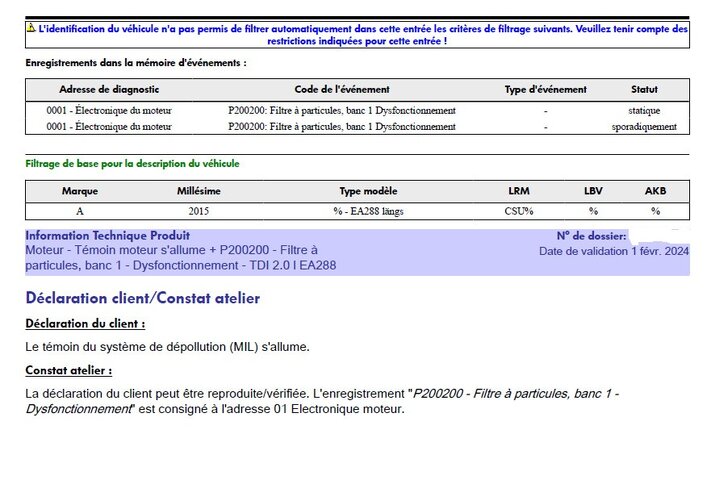Select the 'Statut' column header
The width and height of the screenshot is (707, 480).
click(644, 89)
